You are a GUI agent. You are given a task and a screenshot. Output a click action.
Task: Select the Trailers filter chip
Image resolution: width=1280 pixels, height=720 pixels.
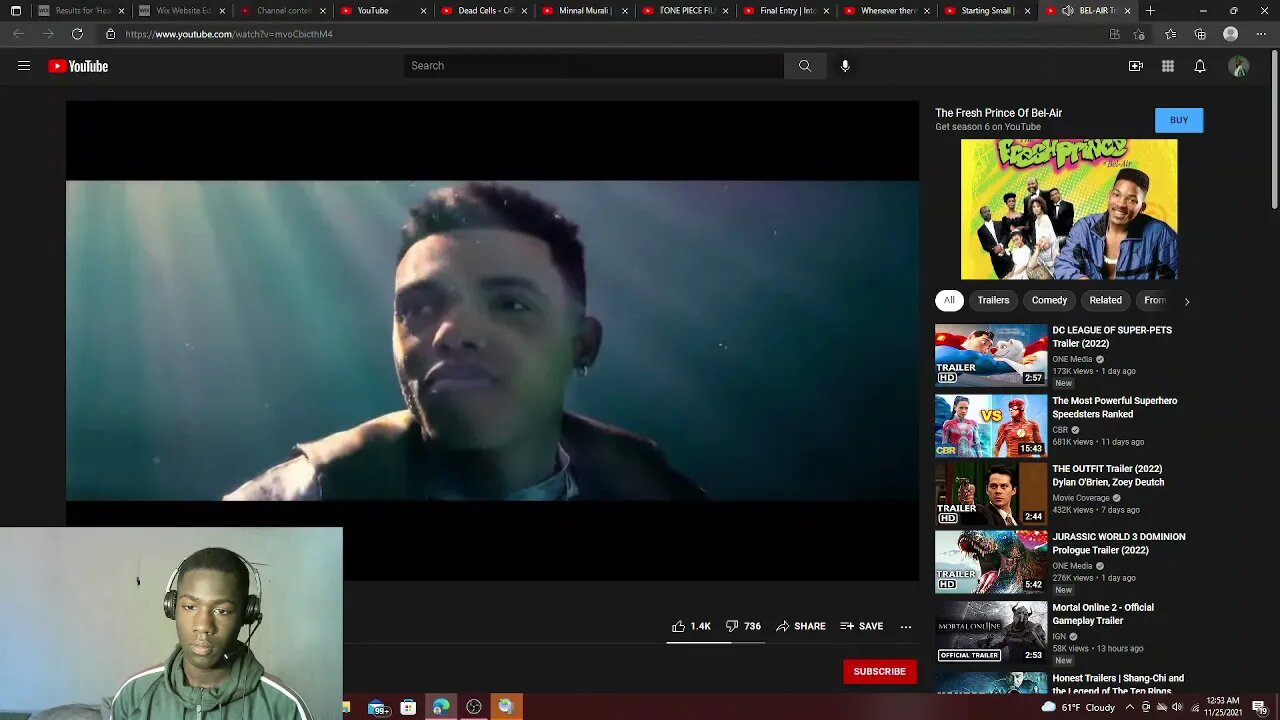[993, 300]
